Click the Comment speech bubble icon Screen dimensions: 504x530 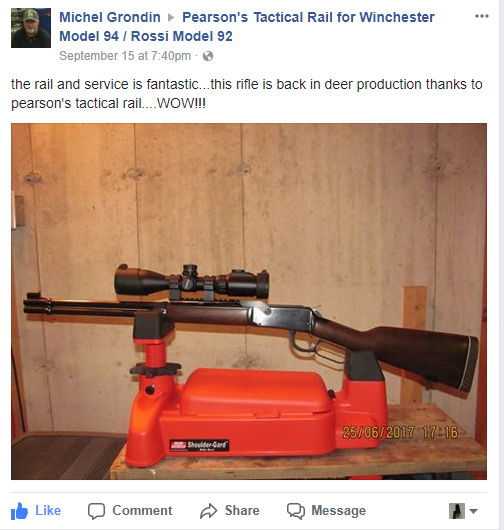[96, 511]
